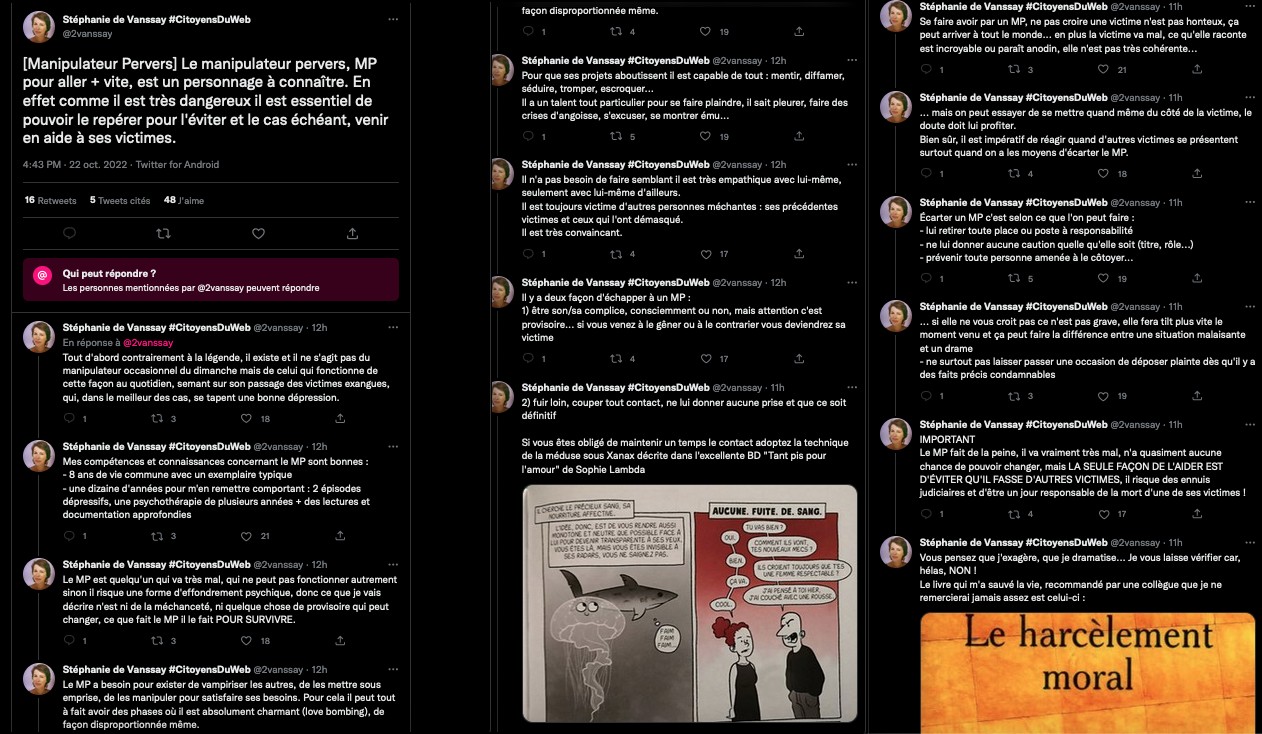Reply to the 'Il y a deux façon d'échapper' tweet
Viewport: 1262px width, 734px height.
click(x=527, y=358)
